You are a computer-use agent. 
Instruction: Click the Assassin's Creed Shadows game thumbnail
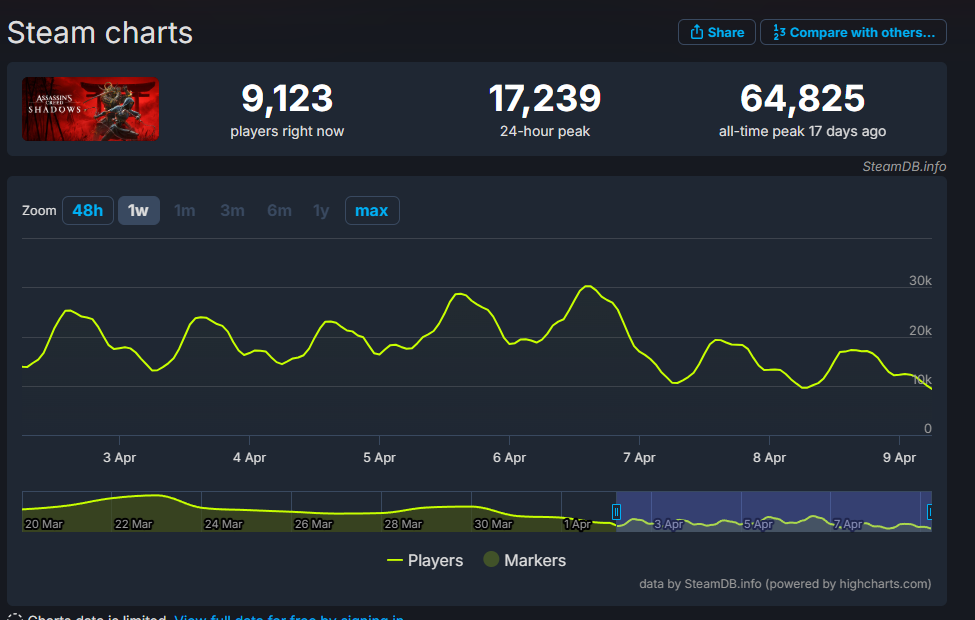click(90, 109)
